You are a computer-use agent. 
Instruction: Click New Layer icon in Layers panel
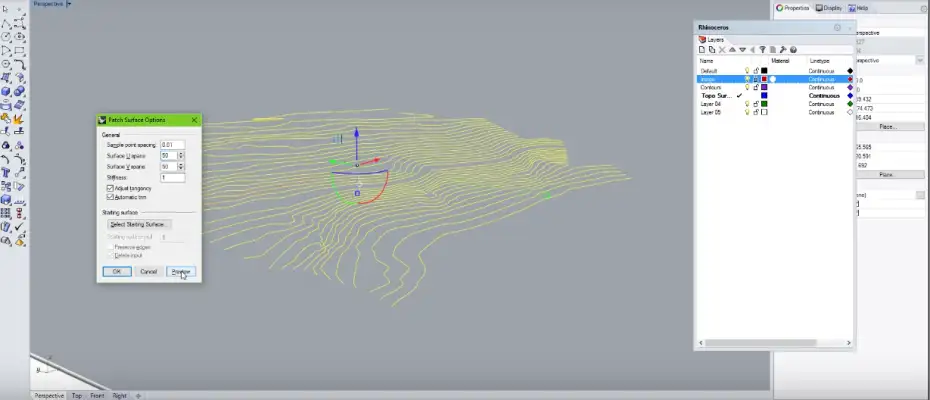pyautogui.click(x=702, y=50)
